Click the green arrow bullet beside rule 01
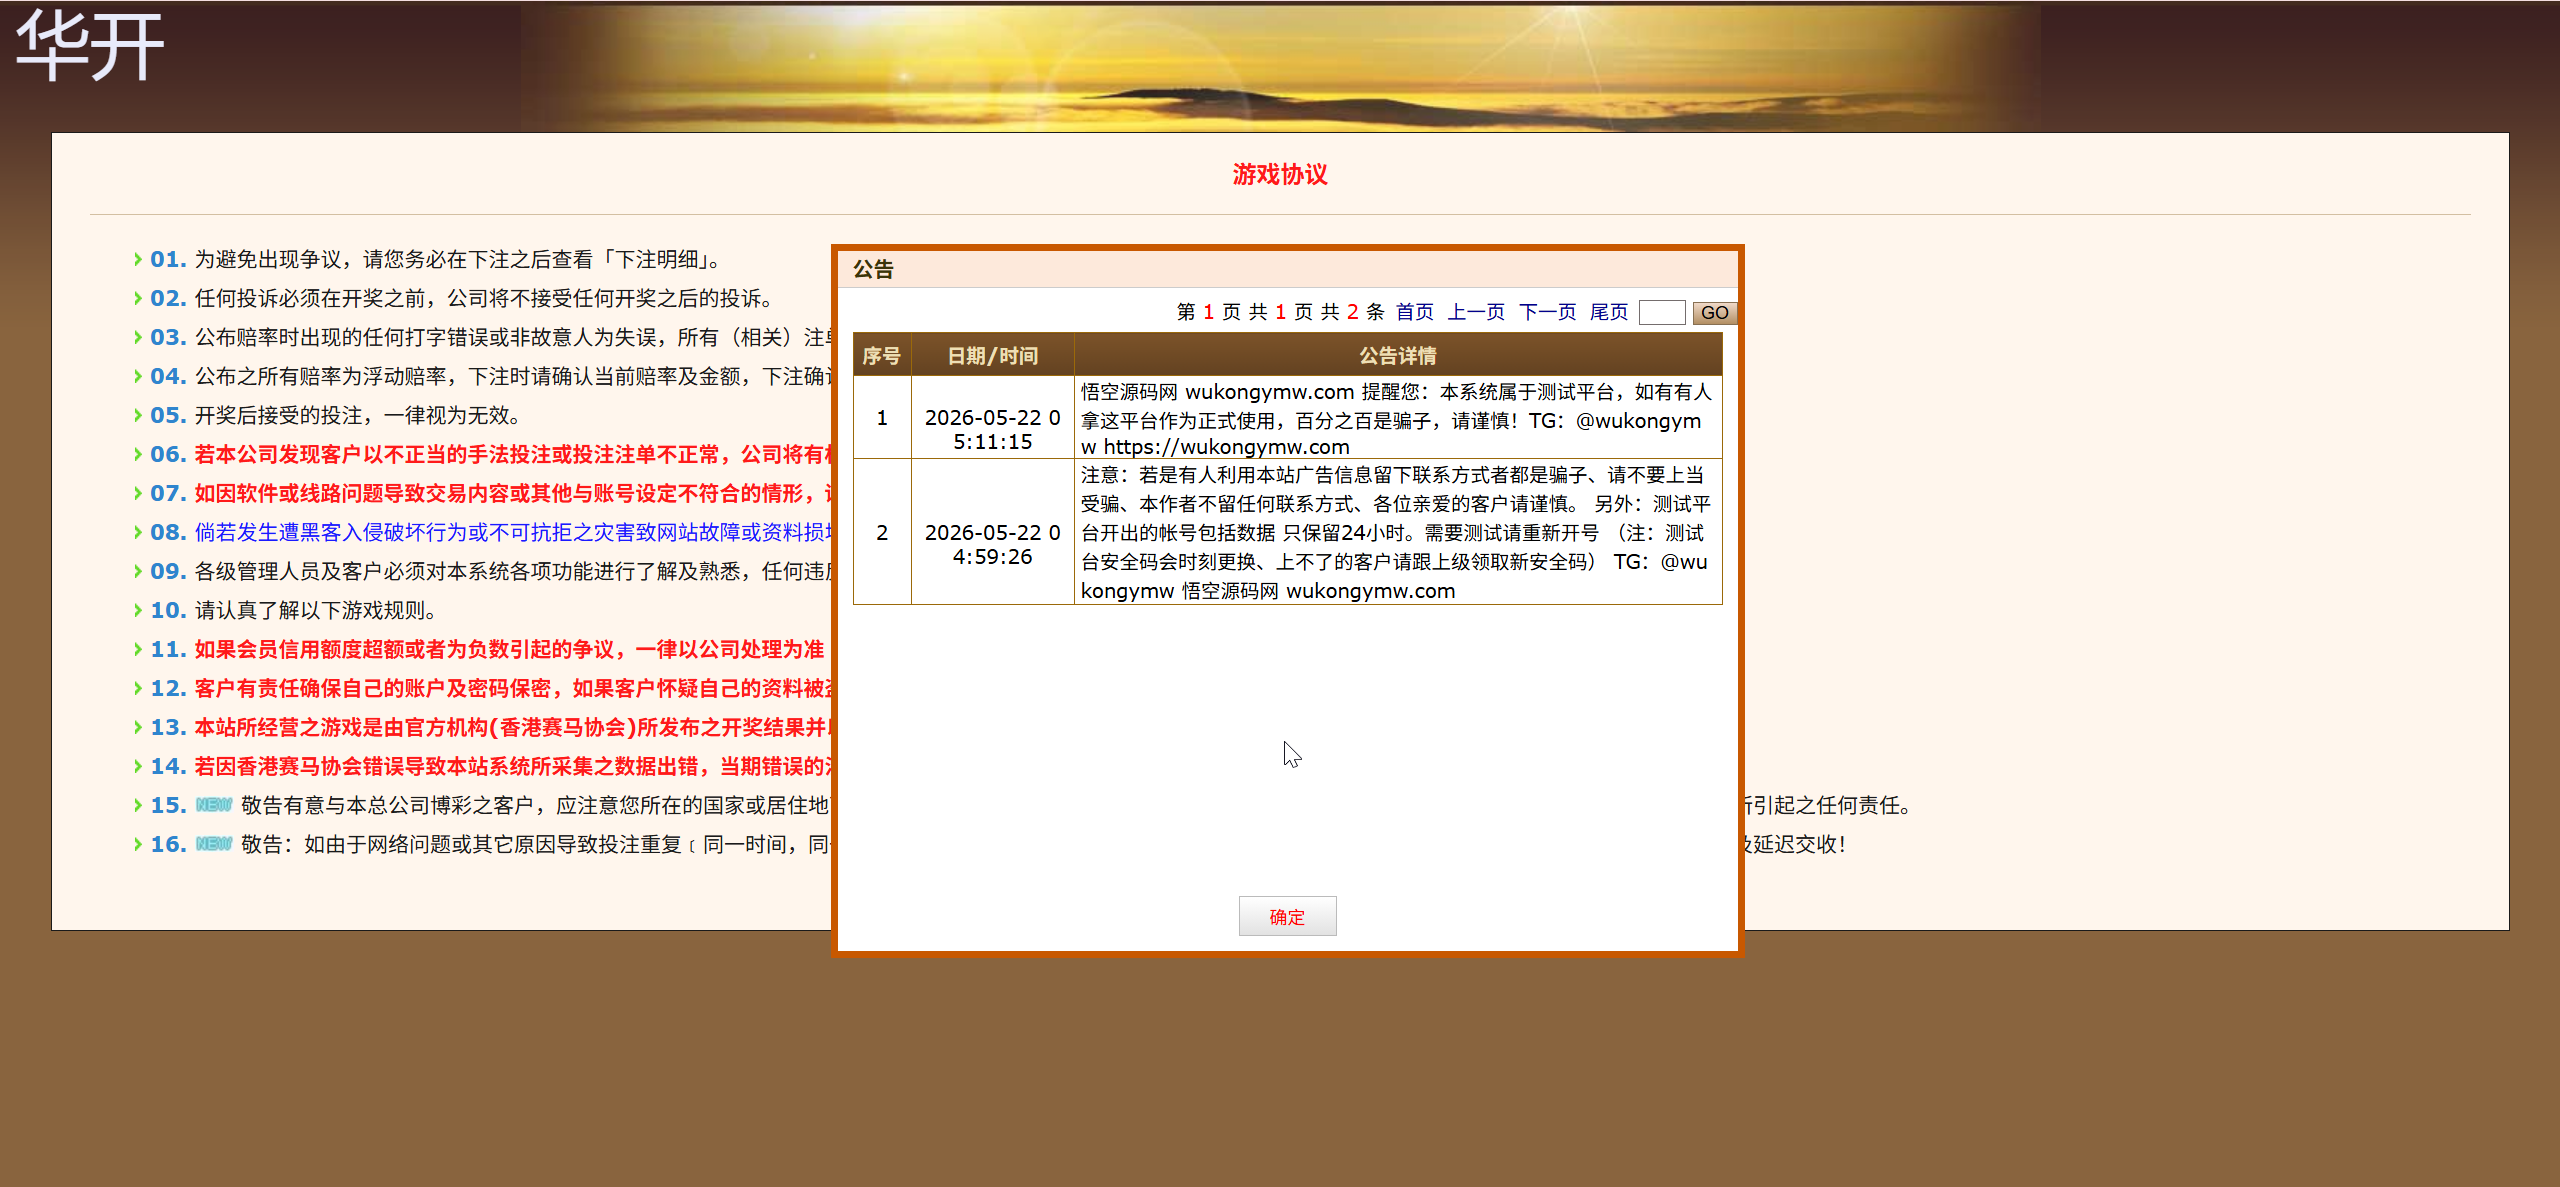Viewport: 2560px width, 1187px height. tap(138, 259)
